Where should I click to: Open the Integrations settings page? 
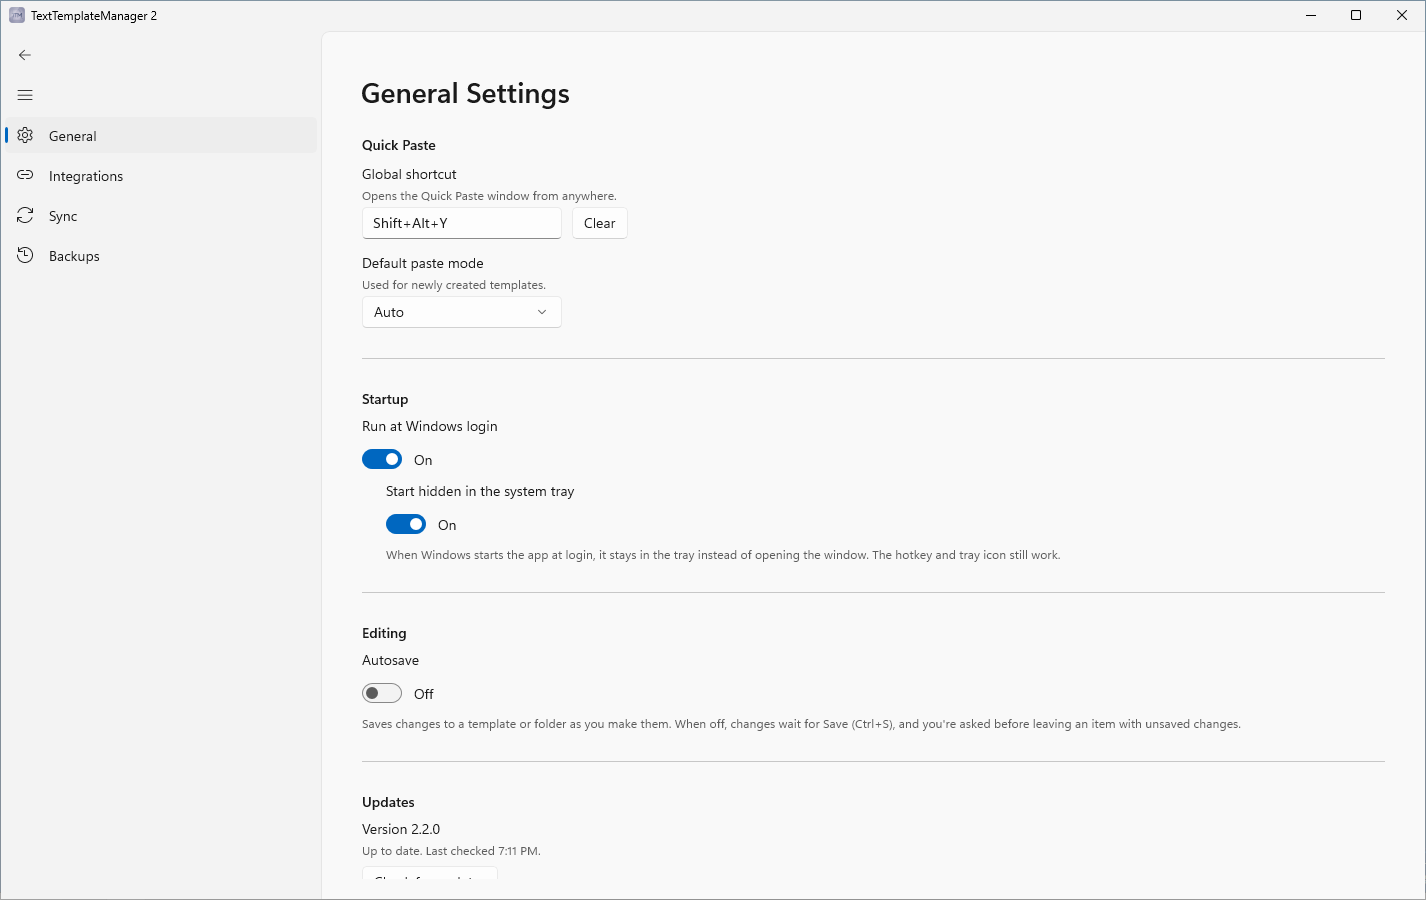(161, 175)
